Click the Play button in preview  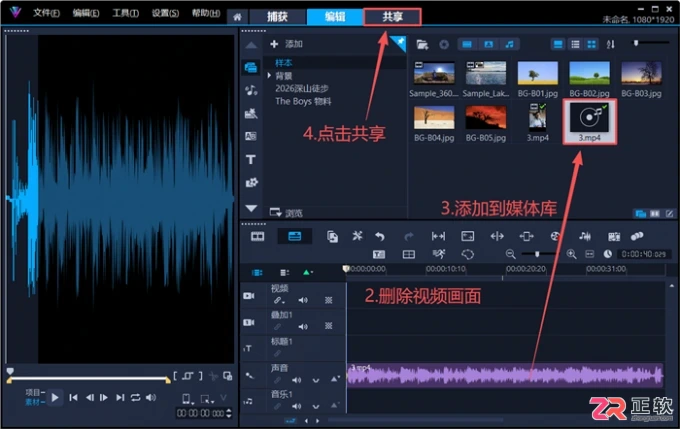55,397
